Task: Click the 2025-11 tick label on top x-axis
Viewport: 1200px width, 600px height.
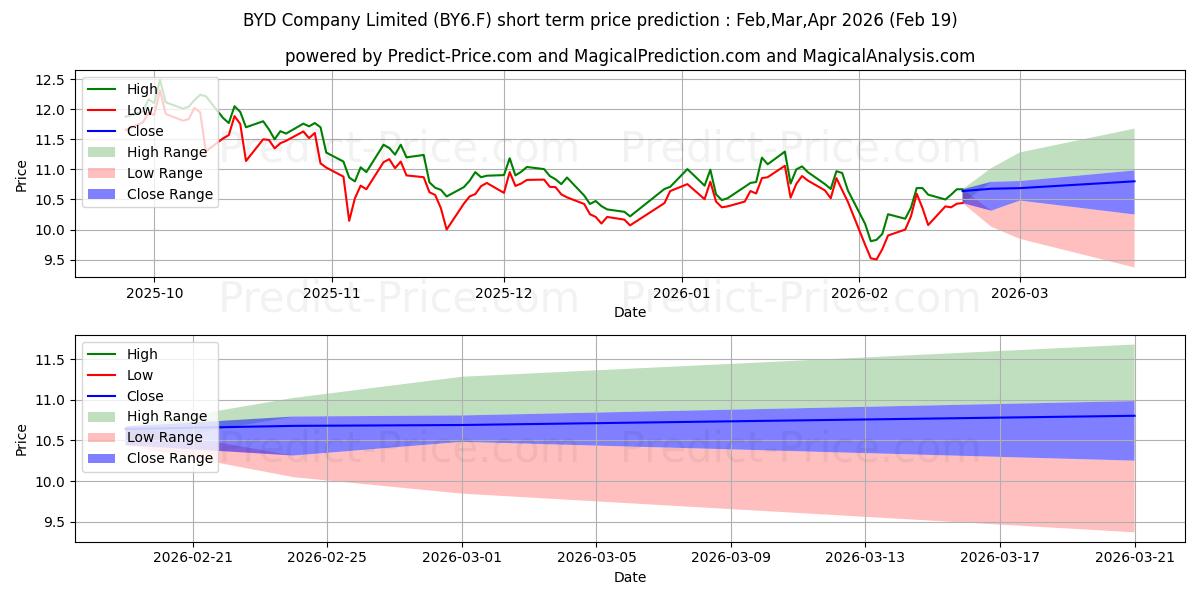Action: [331, 292]
